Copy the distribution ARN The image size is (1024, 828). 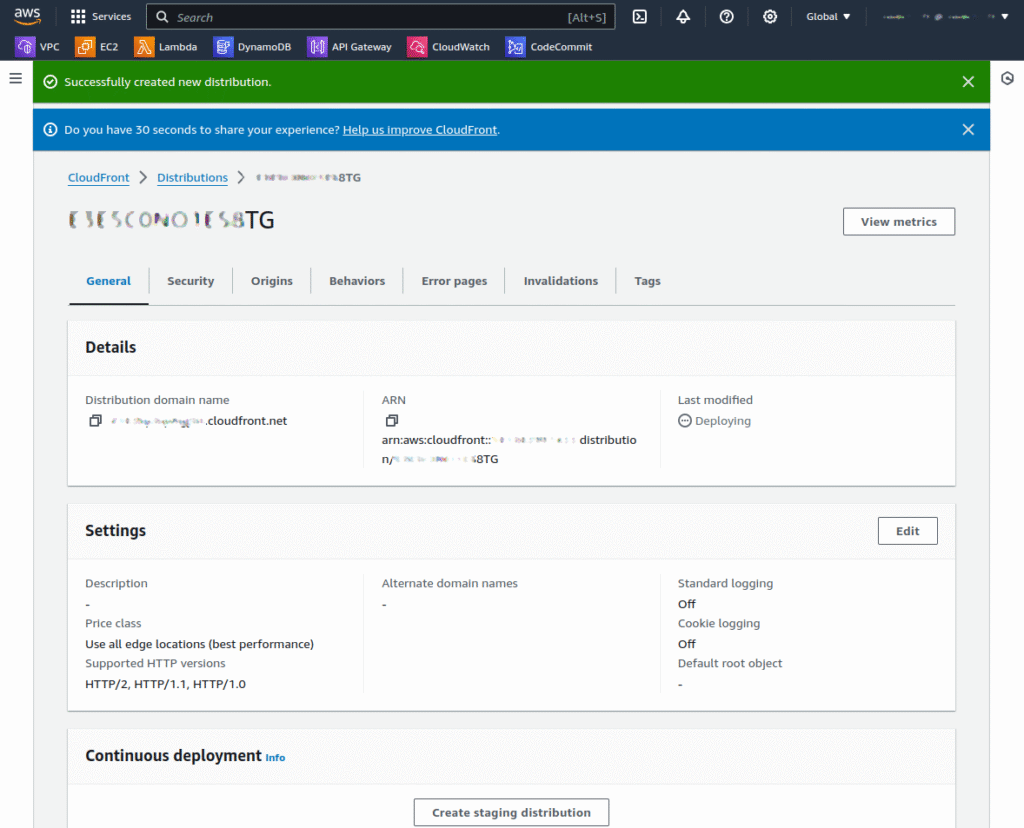(392, 421)
